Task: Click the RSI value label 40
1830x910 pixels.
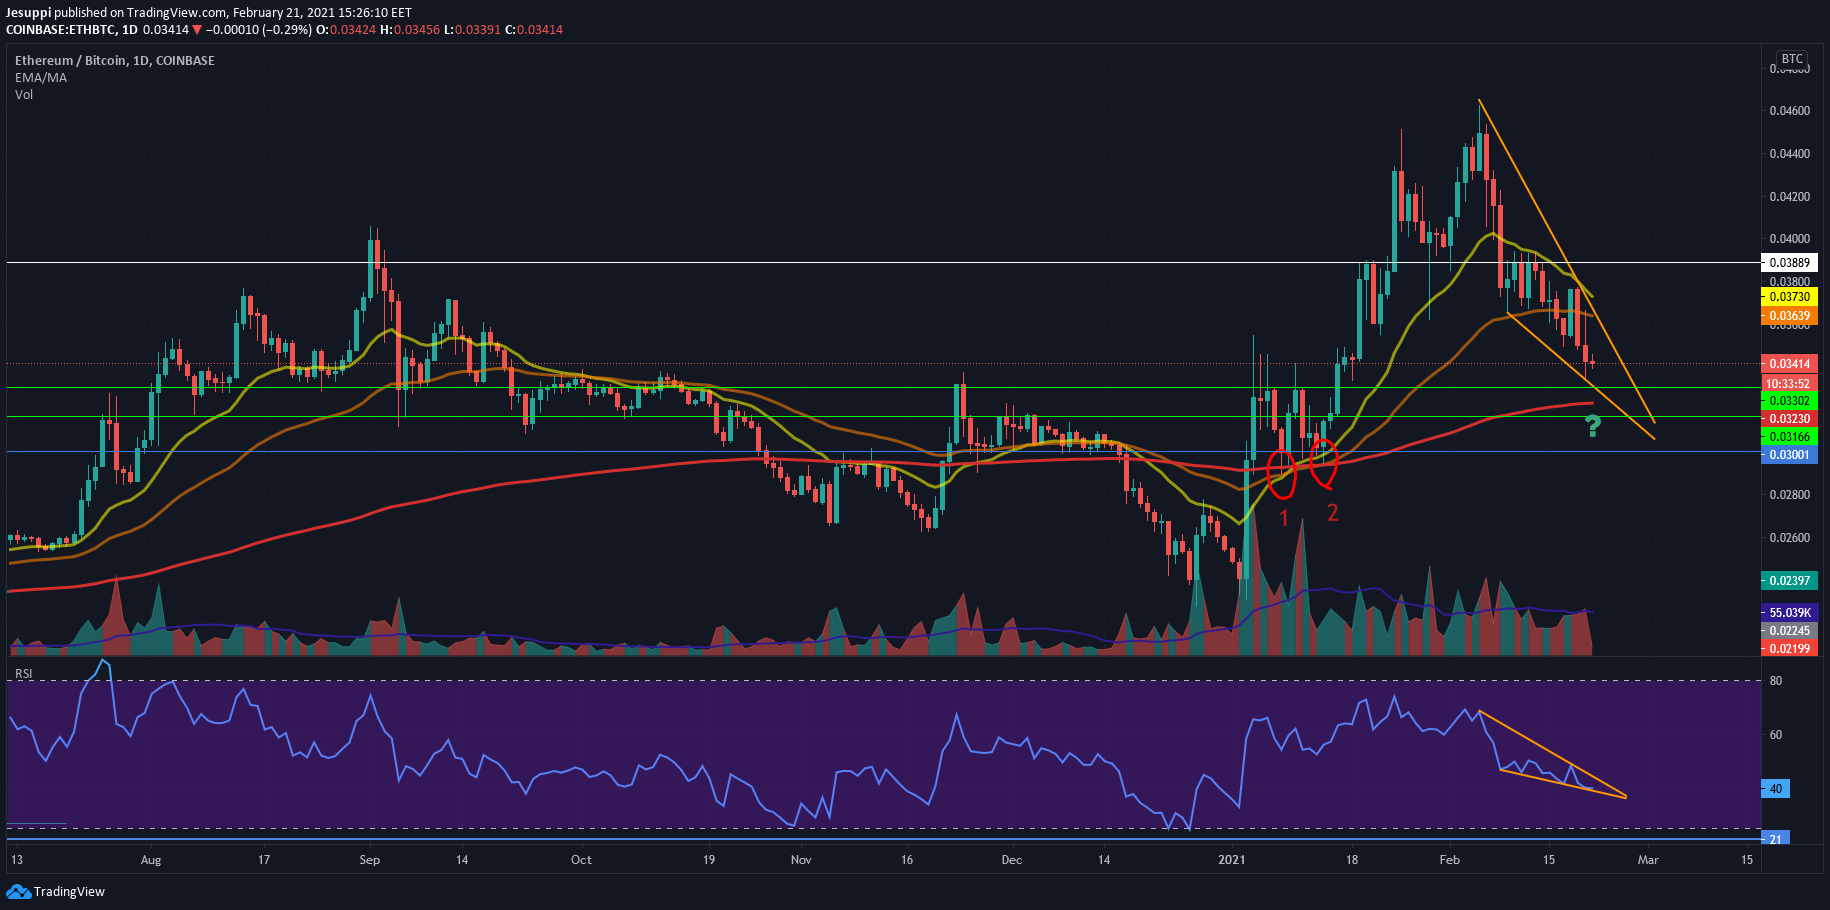Action: pyautogui.click(x=1776, y=789)
